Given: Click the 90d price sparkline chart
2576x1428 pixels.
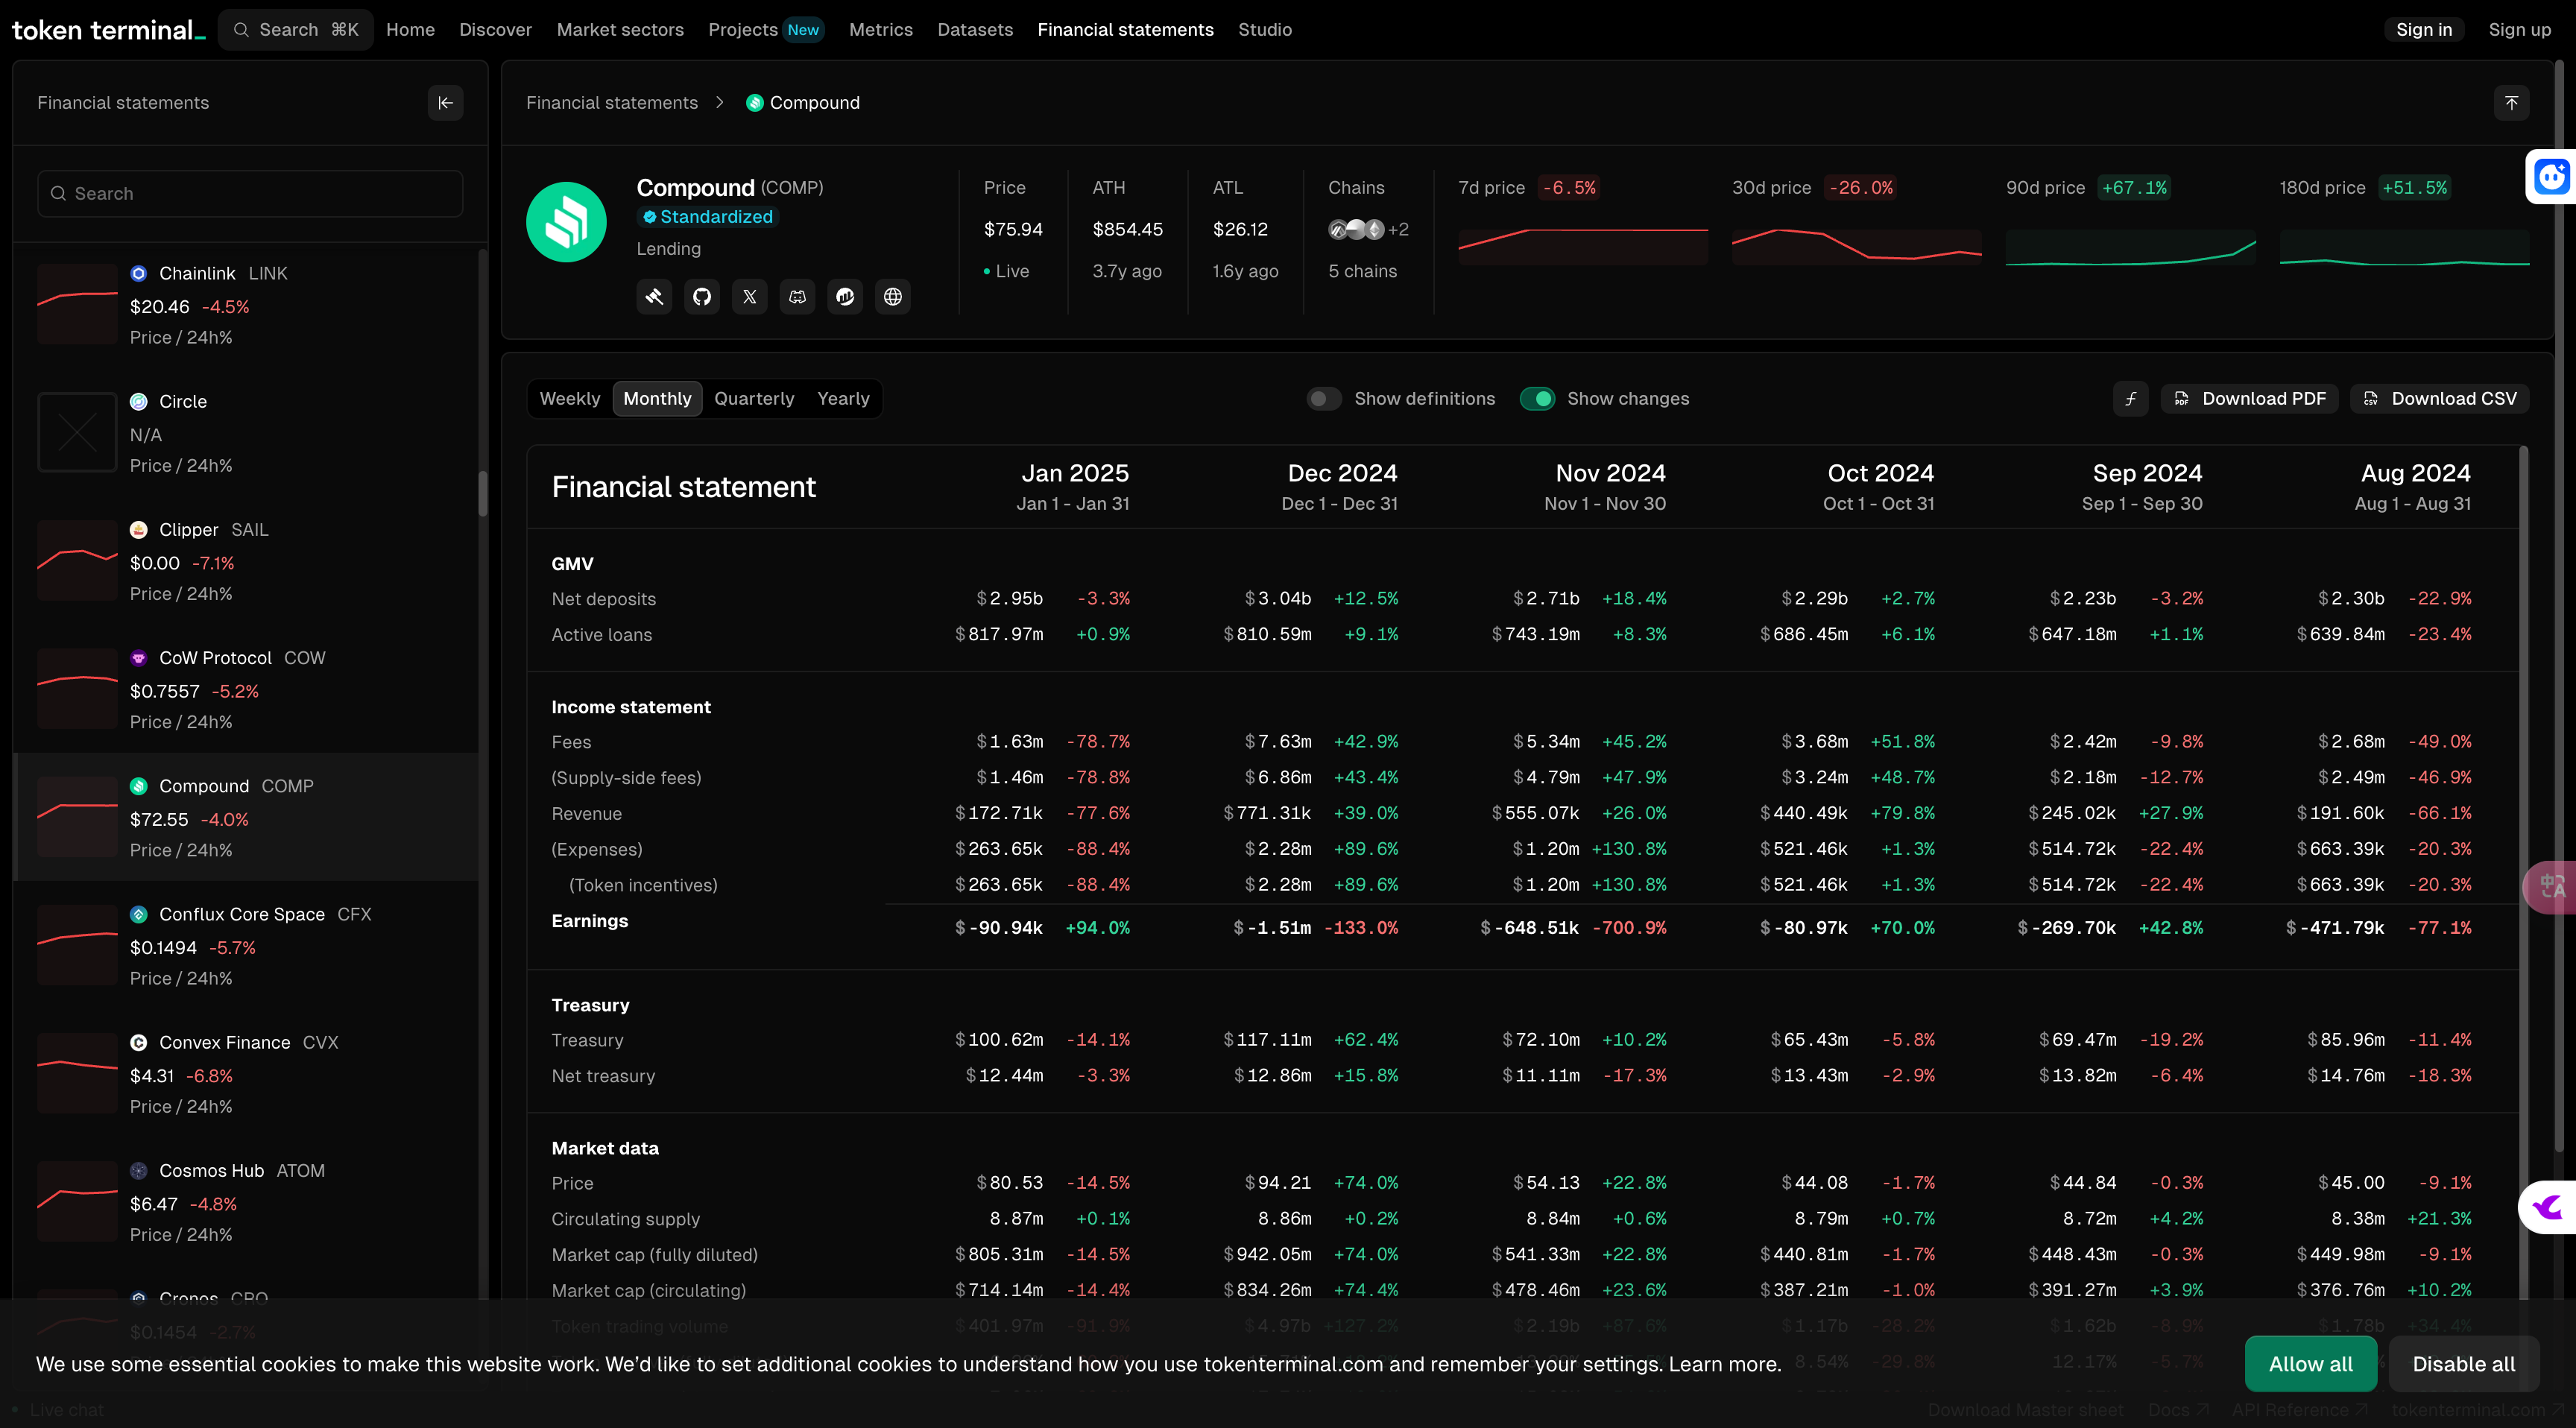Looking at the screenshot, I should tap(2131, 247).
